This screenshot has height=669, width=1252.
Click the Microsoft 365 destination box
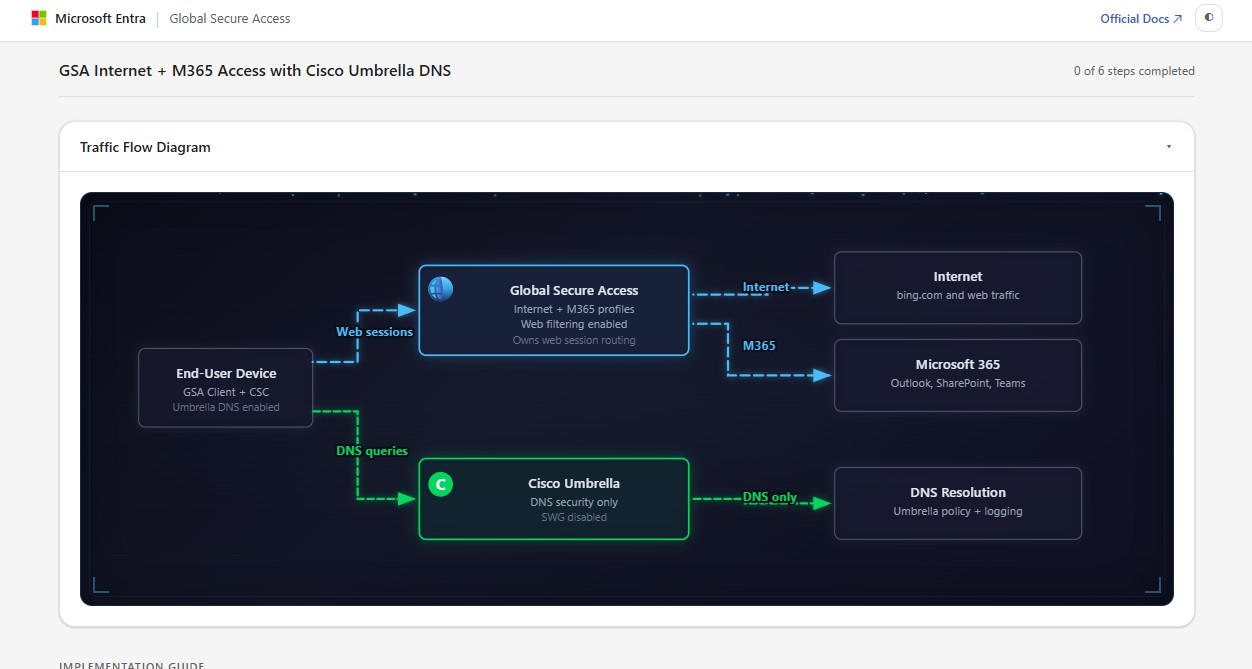958,375
